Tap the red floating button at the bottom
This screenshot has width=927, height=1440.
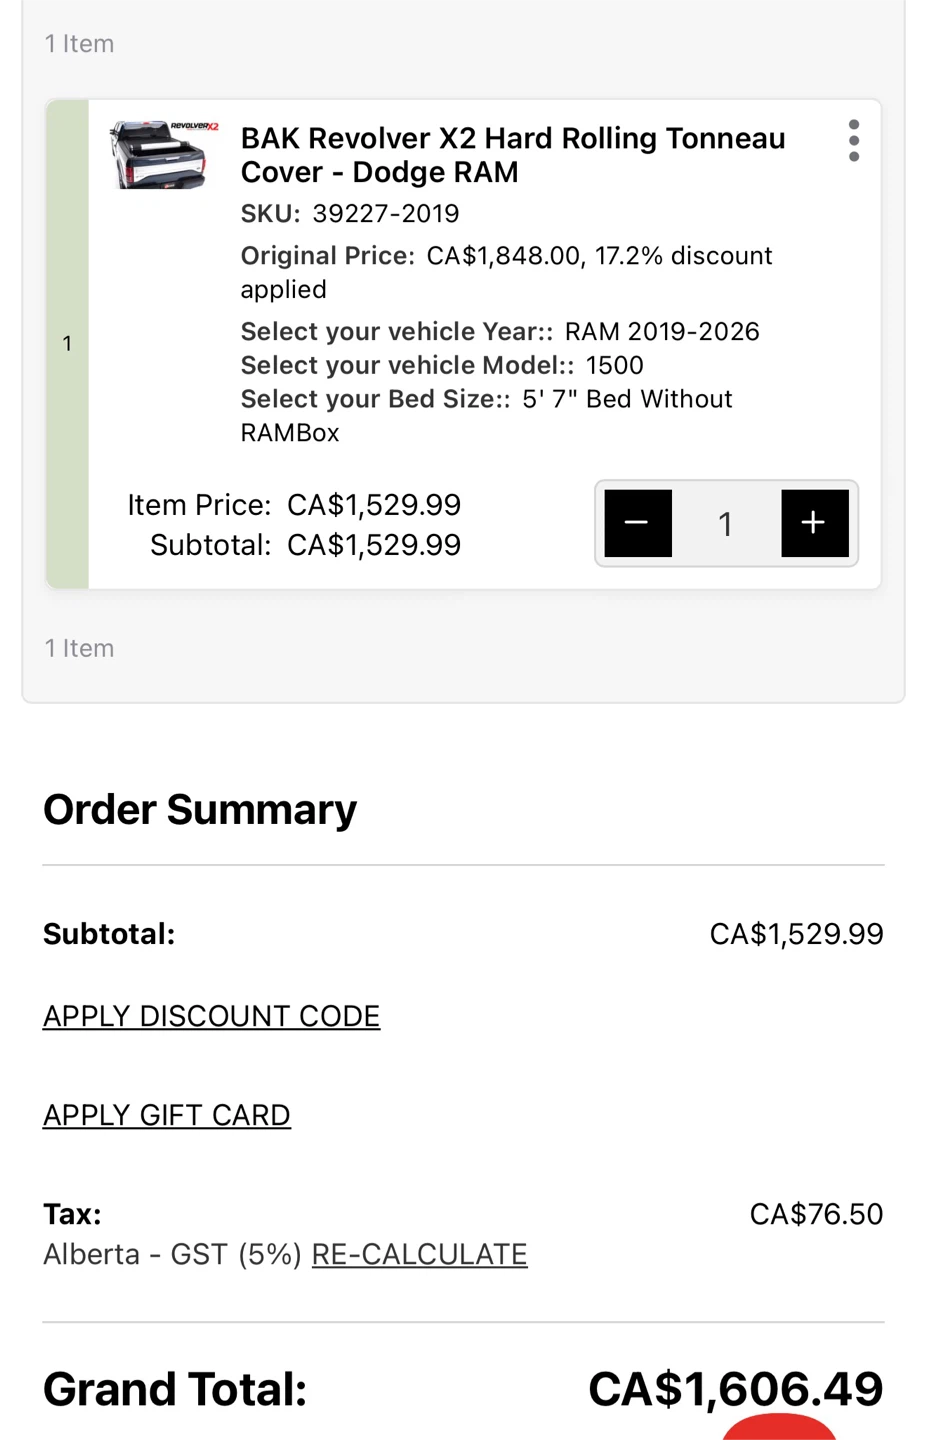tap(779, 1428)
